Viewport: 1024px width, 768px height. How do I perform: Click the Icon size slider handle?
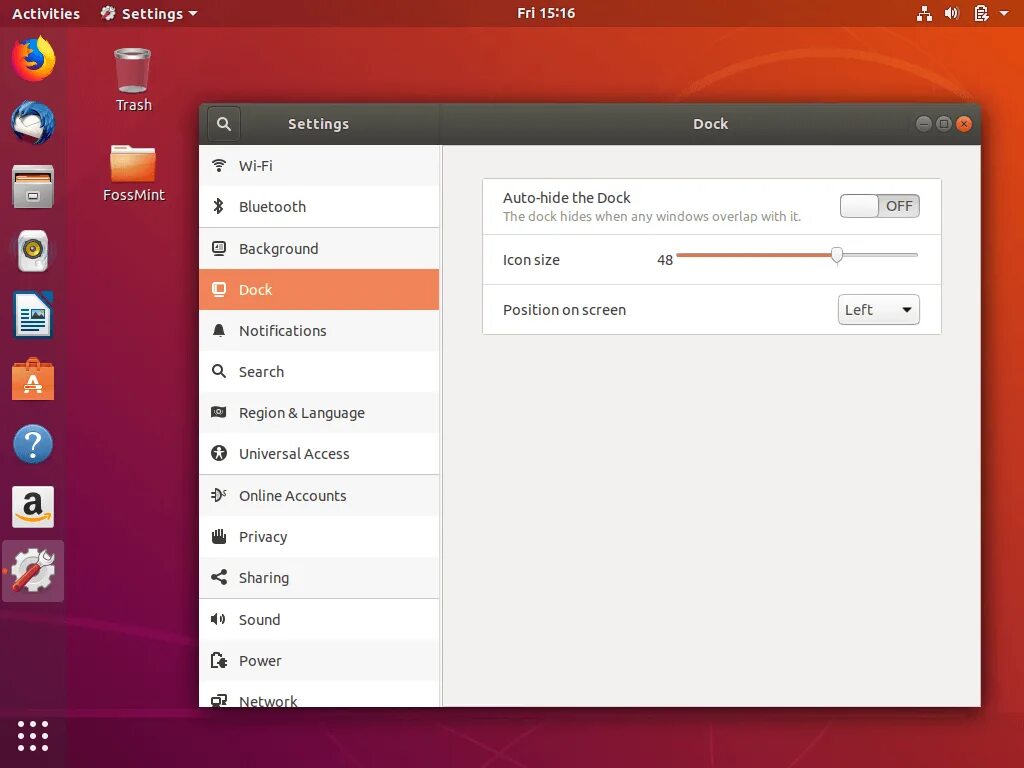pos(837,255)
